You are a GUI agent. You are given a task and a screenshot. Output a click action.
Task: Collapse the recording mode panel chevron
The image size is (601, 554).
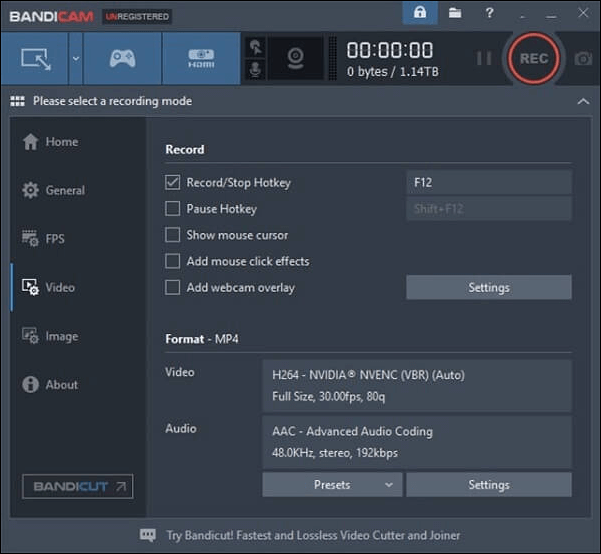click(x=583, y=101)
